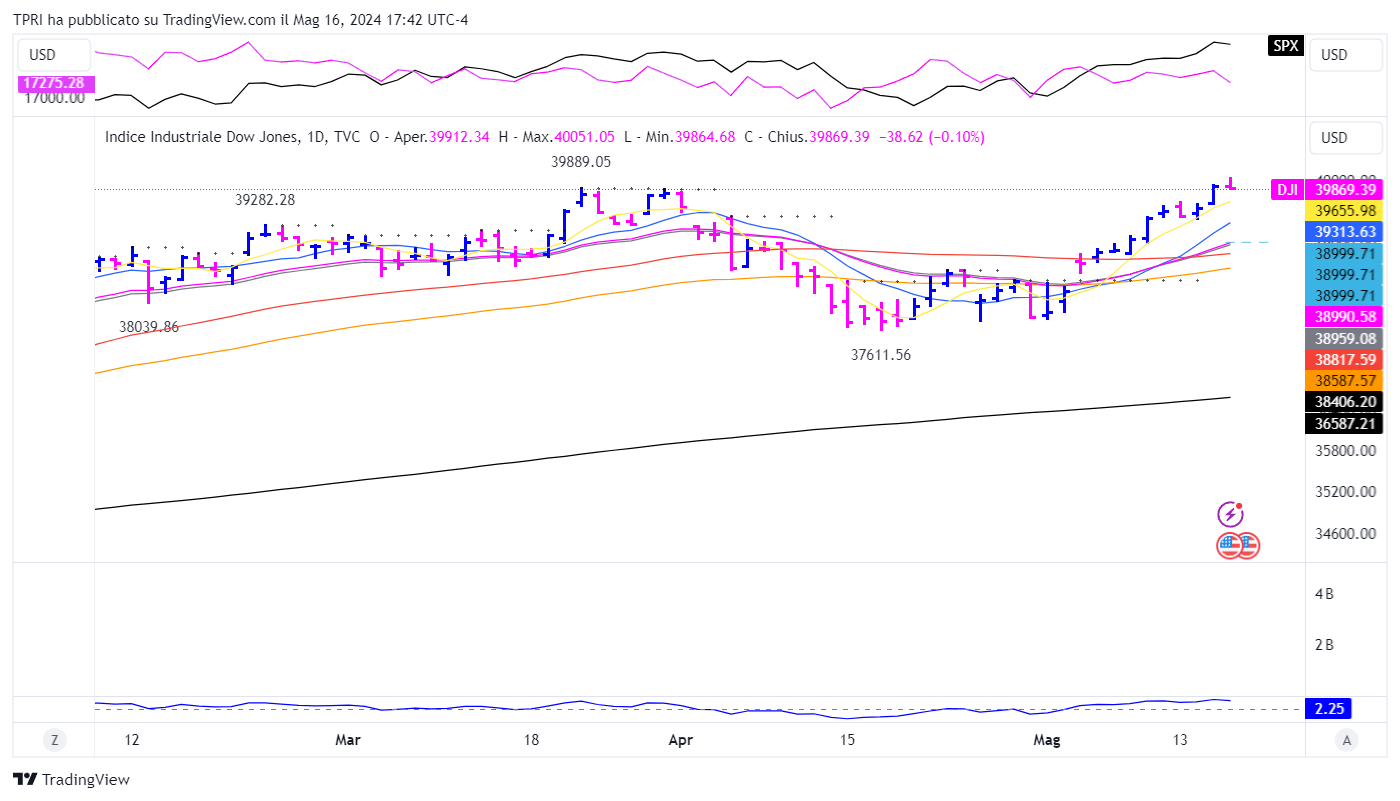Click the blue 2.25 indicator value label

coord(1329,709)
